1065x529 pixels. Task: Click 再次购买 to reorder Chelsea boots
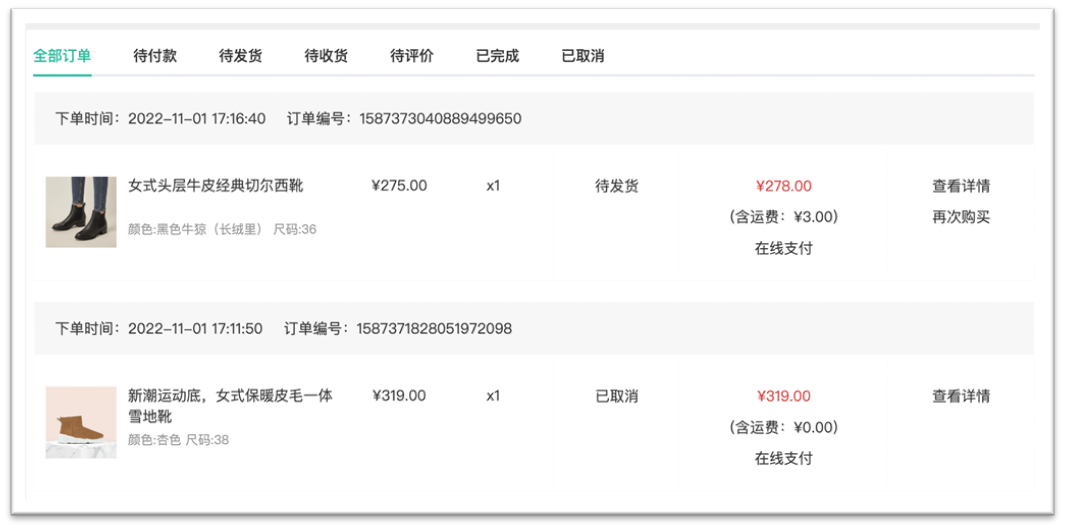(961, 217)
